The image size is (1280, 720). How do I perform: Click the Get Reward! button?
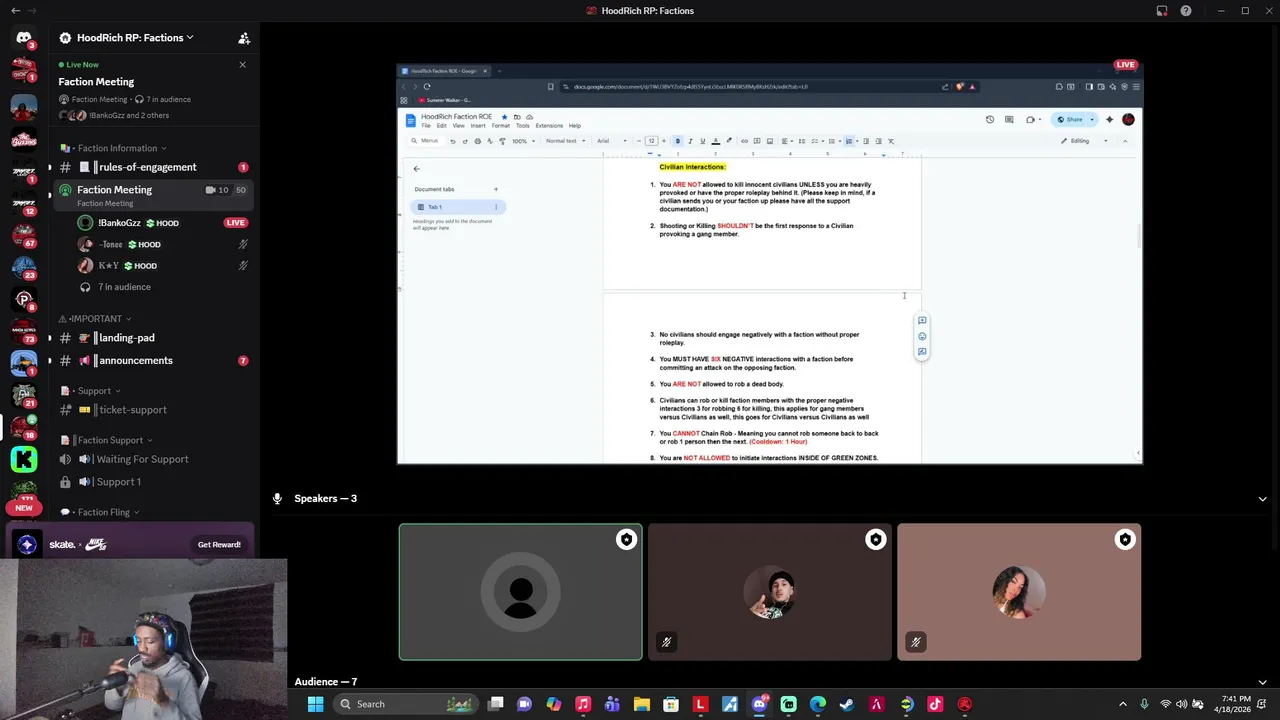(x=219, y=545)
